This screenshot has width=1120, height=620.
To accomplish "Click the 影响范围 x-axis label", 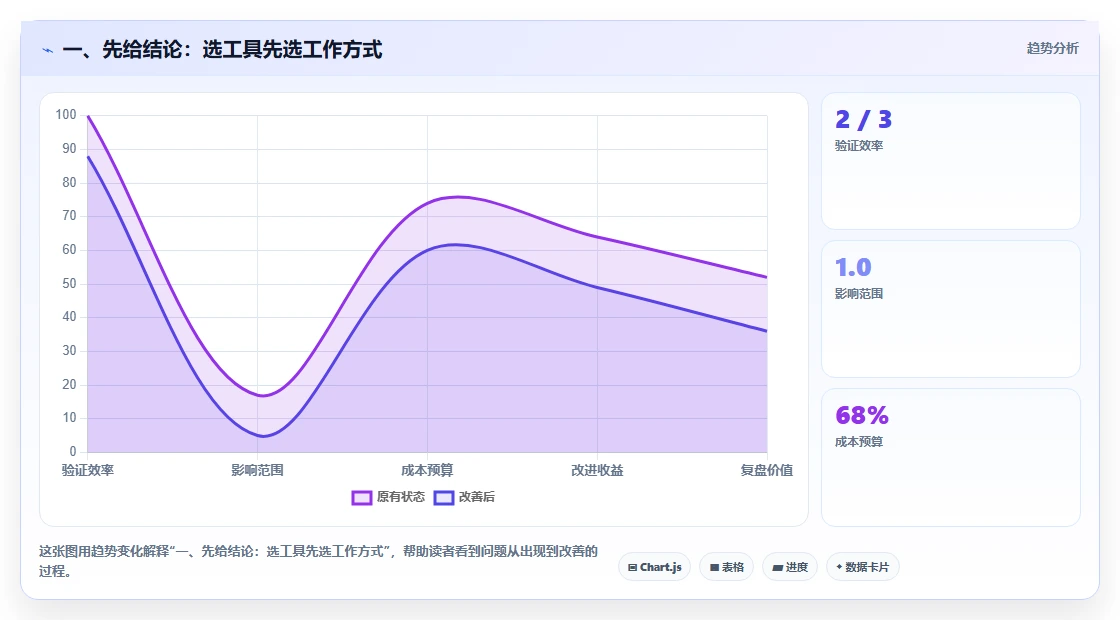I will click(257, 470).
